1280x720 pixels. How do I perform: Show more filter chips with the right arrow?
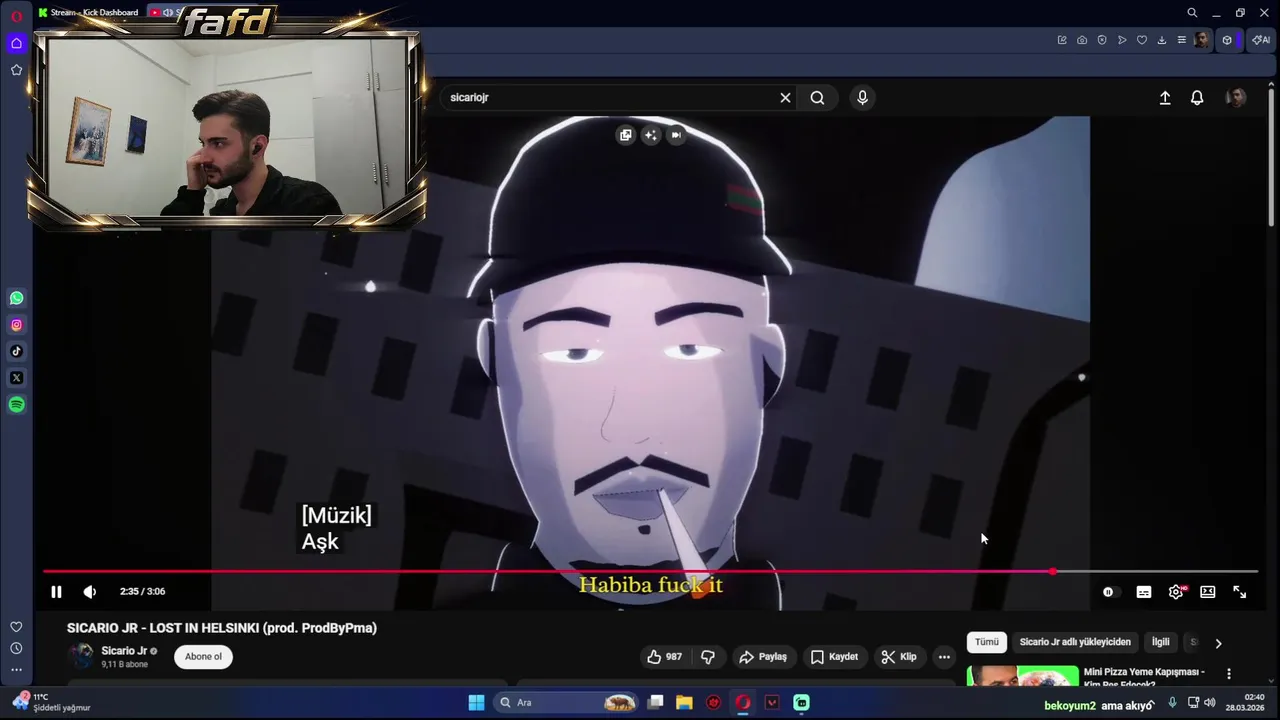click(x=1218, y=643)
